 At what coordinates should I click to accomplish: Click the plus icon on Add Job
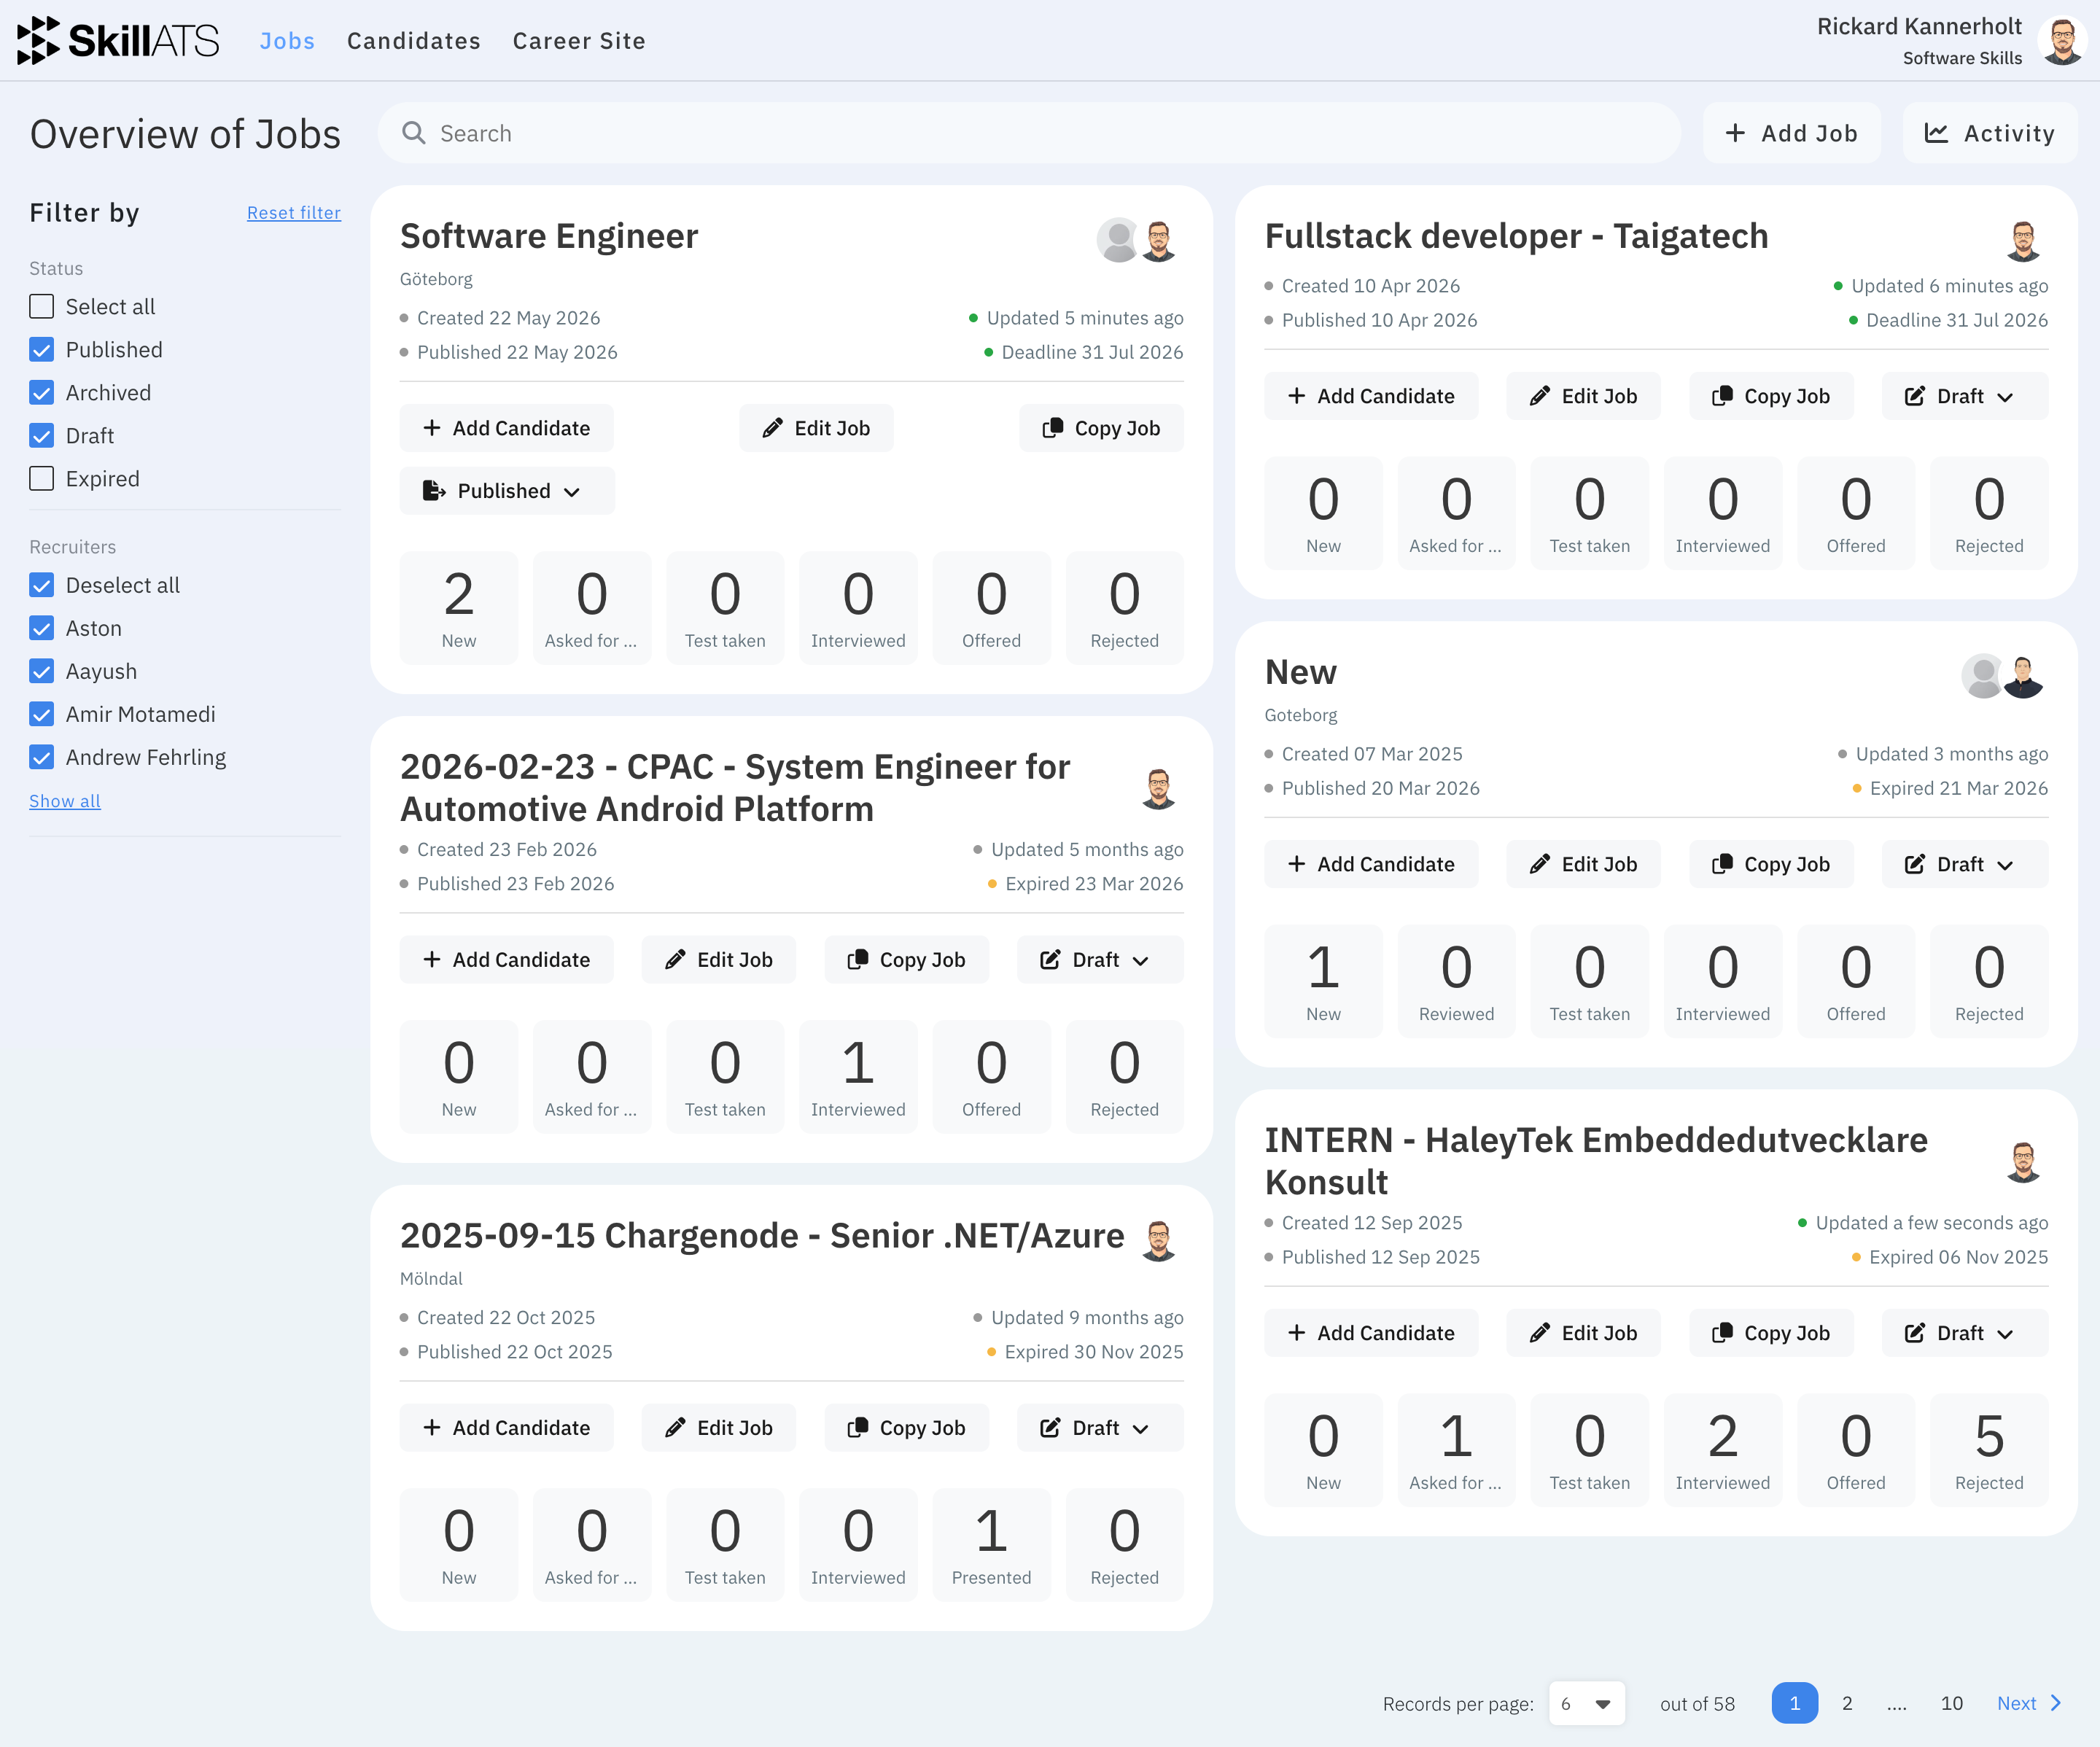point(1735,133)
